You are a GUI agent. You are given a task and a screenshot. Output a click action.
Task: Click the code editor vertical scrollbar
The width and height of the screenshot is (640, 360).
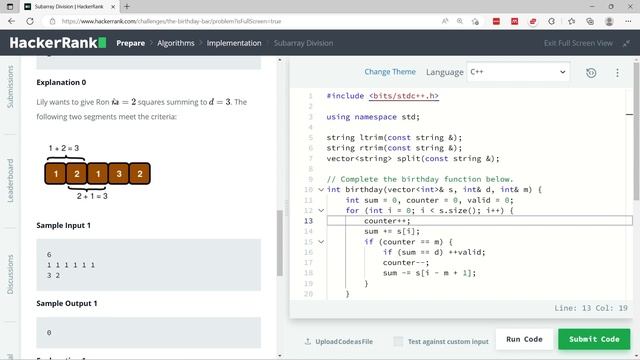pyautogui.click(x=636, y=131)
